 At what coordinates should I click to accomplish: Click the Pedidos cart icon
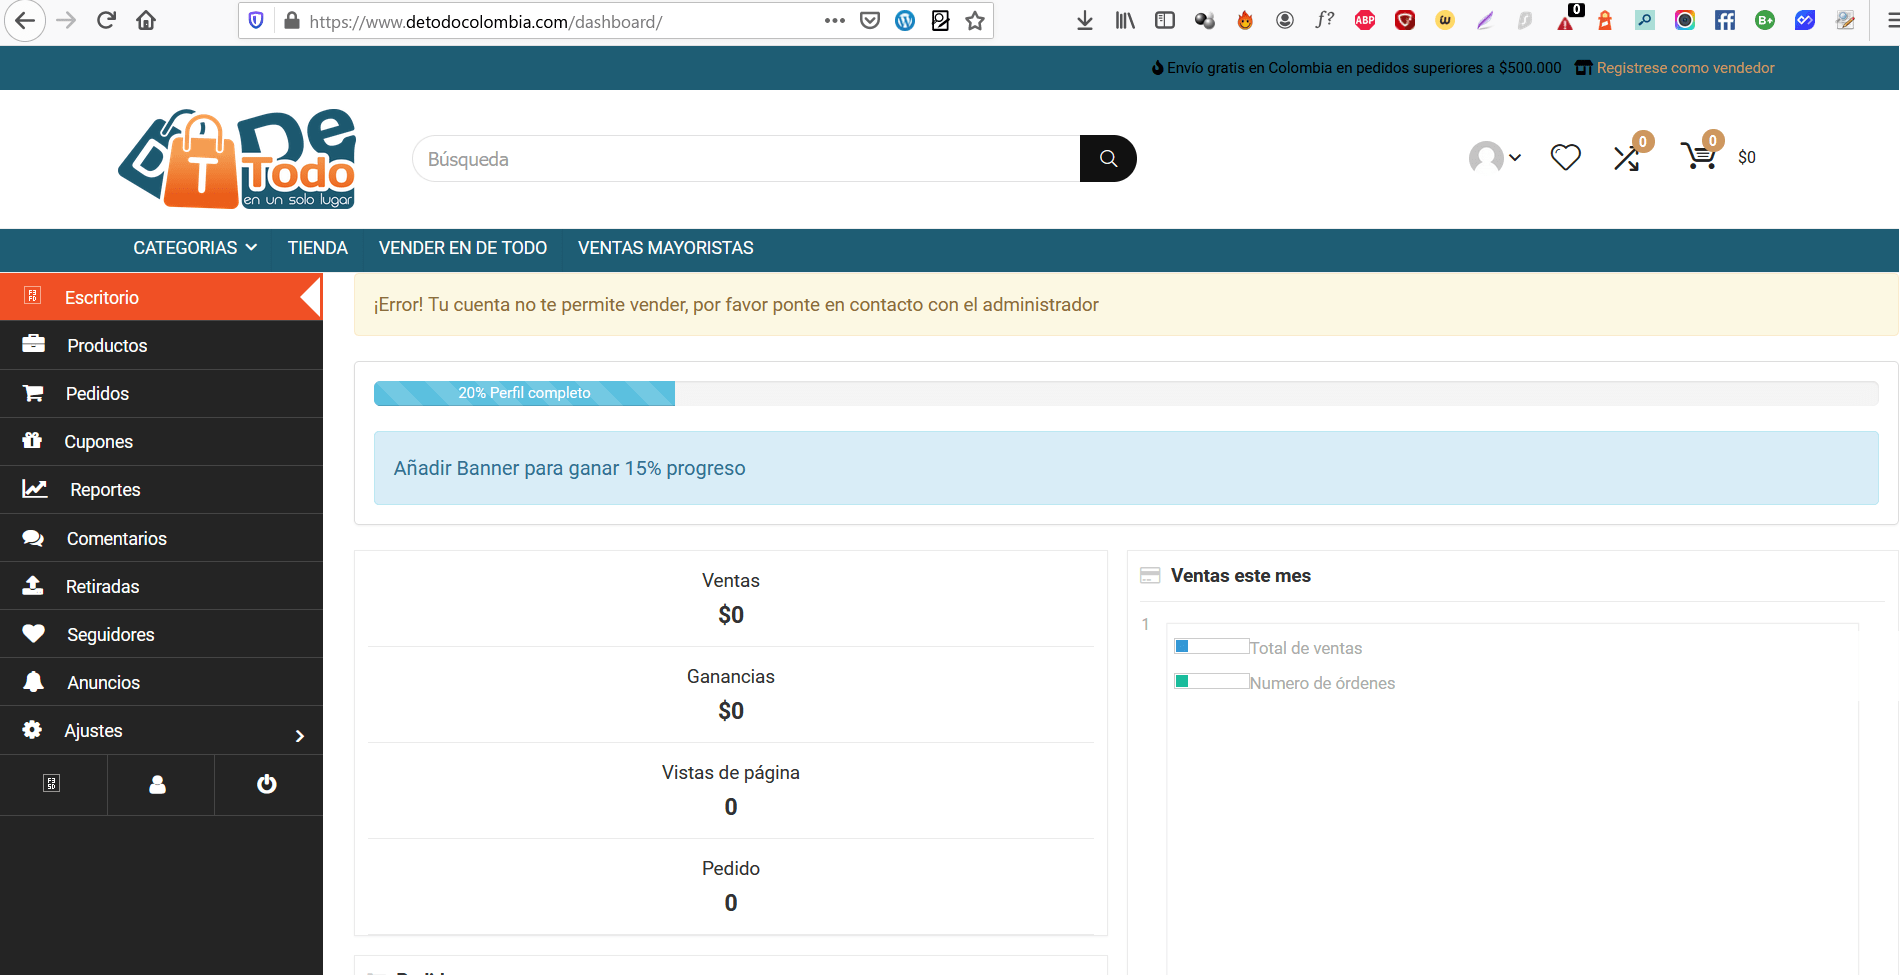[x=33, y=393]
